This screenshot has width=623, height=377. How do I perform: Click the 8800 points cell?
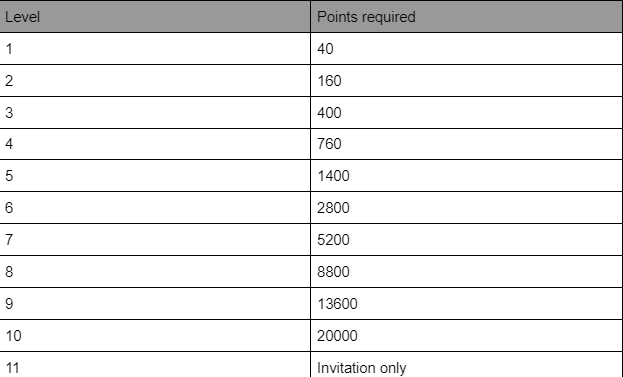pyautogui.click(x=466, y=271)
